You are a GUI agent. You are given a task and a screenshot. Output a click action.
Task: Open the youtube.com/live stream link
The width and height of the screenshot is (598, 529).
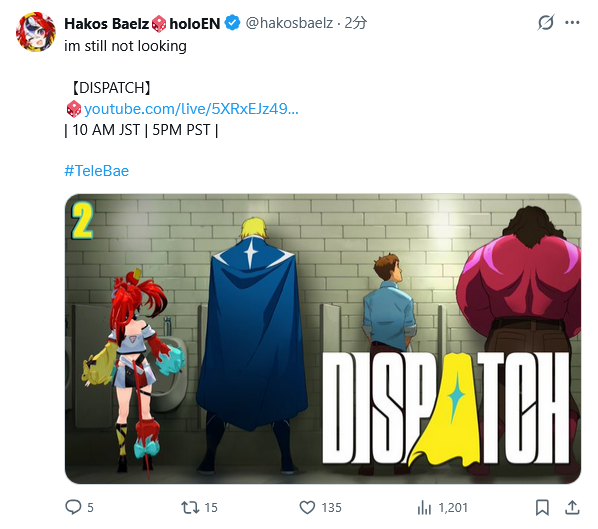coord(191,109)
